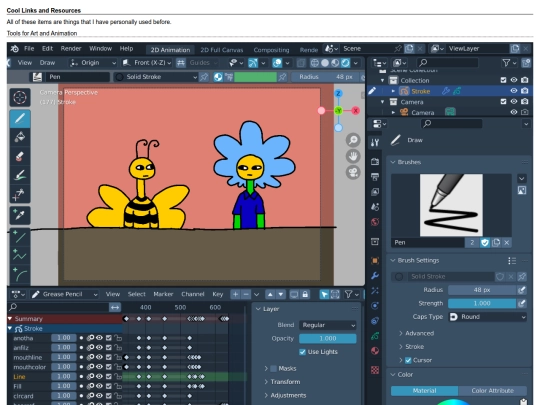Select the Fill bucket tool
This screenshot has height=405, width=540.
[20, 137]
